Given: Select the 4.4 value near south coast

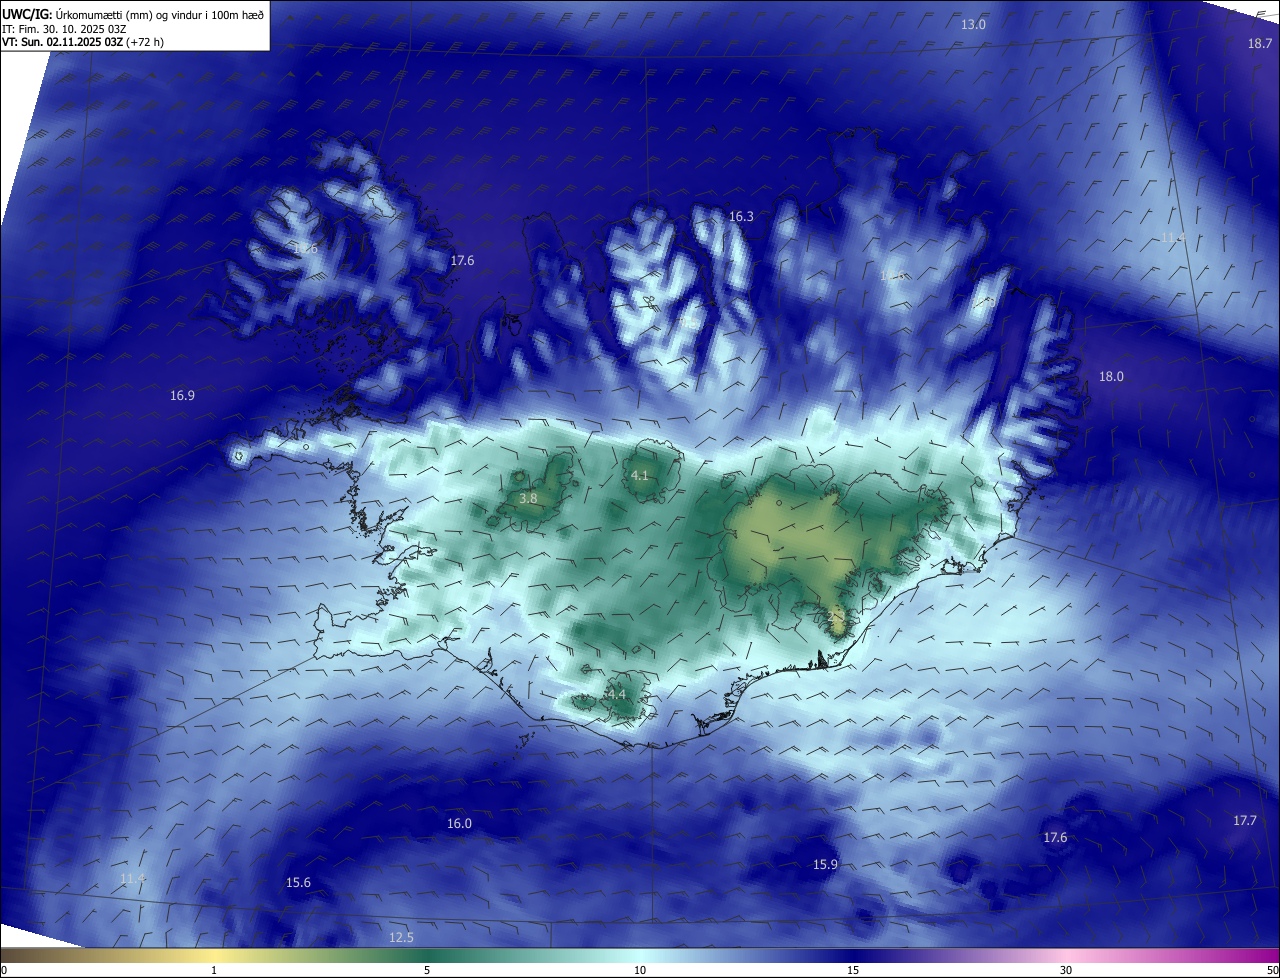Looking at the screenshot, I should click(x=616, y=694).
